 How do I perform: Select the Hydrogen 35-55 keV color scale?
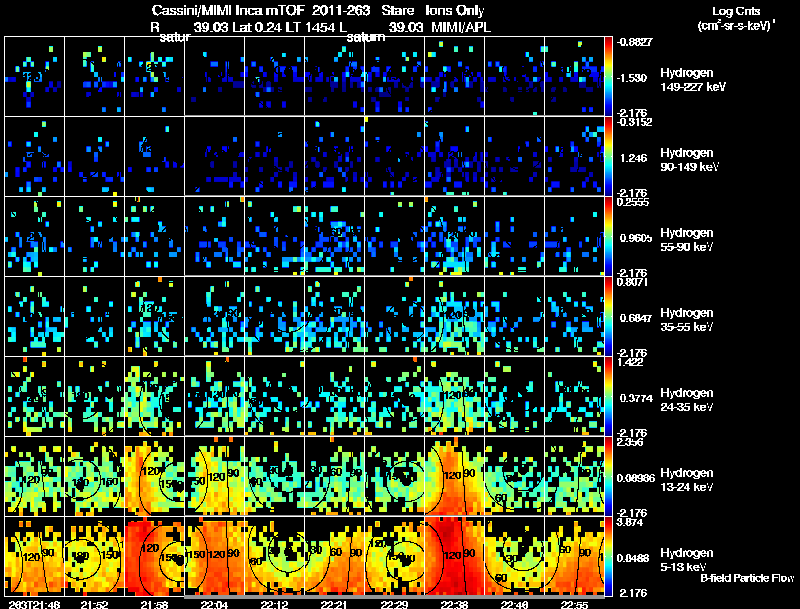point(610,316)
